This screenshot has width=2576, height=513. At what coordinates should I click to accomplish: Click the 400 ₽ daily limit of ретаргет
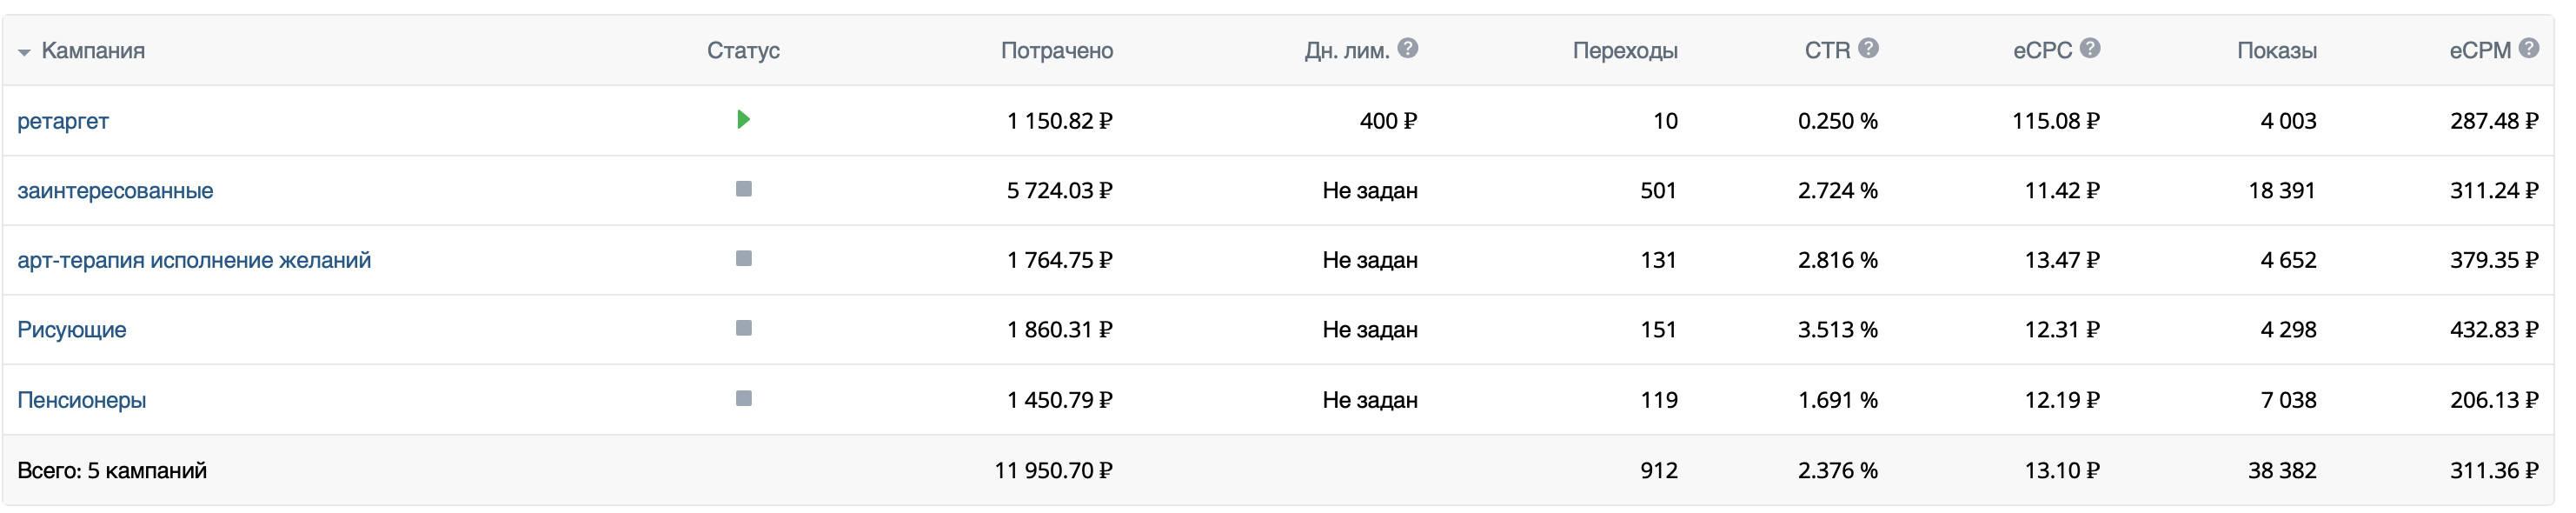click(1390, 120)
